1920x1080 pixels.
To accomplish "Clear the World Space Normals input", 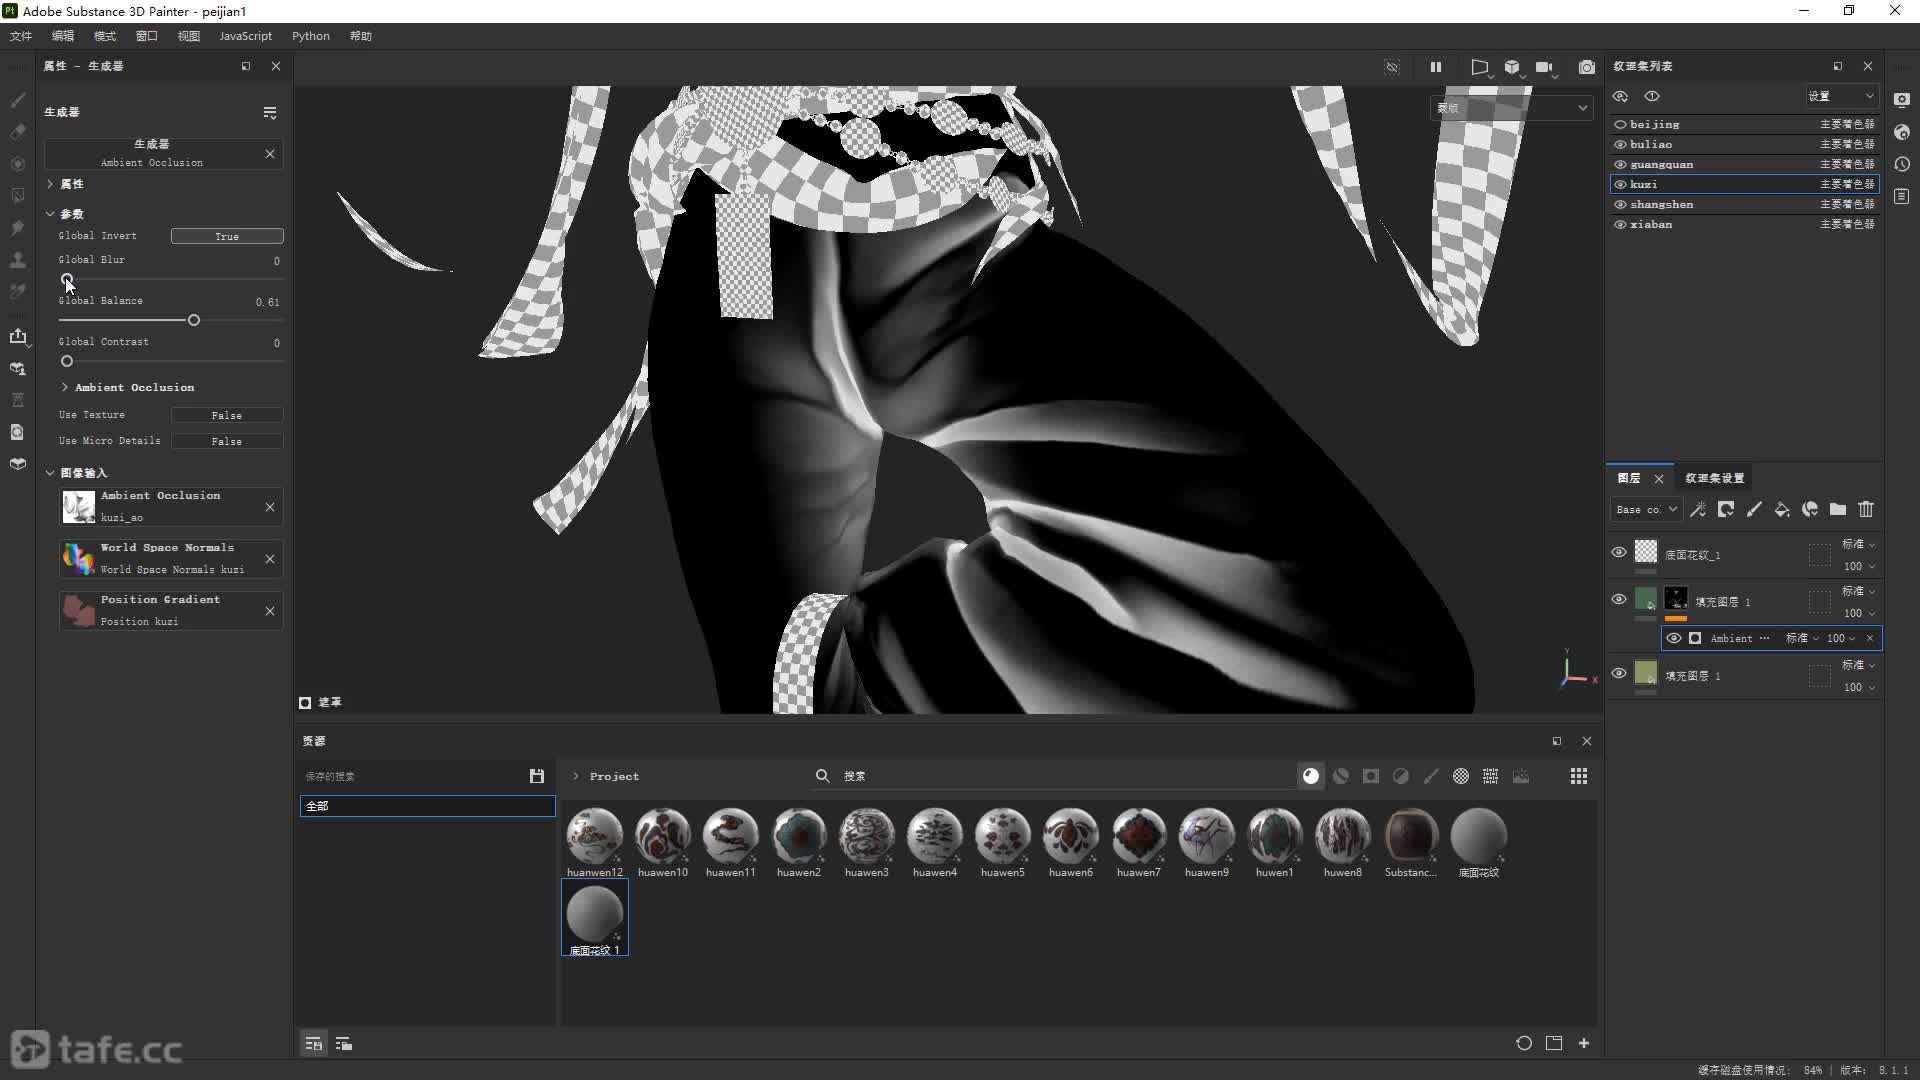I will tap(270, 559).
